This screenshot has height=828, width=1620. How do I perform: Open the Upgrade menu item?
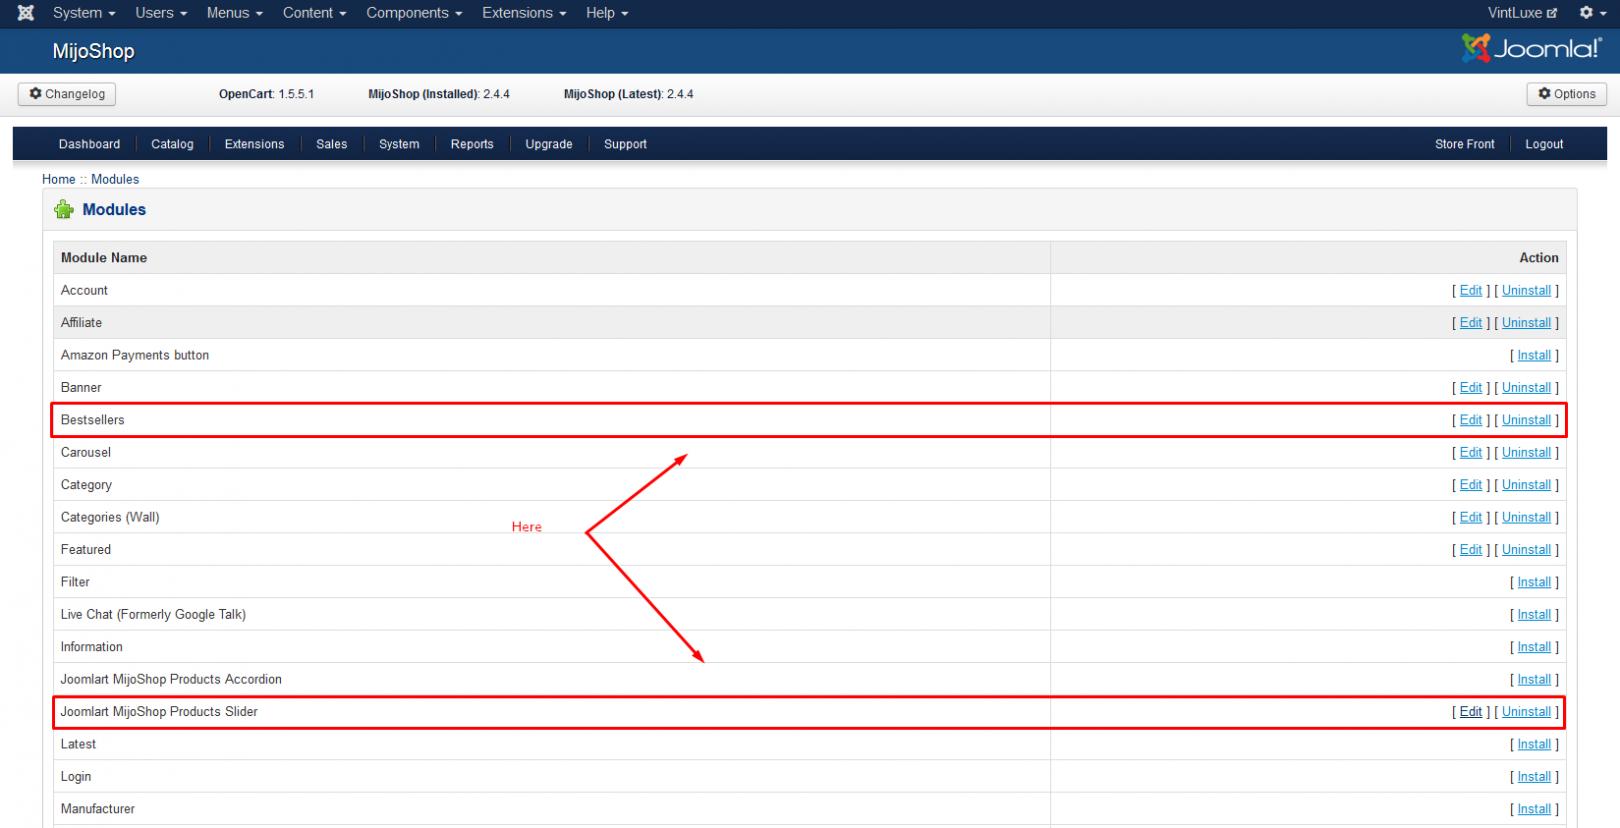pyautogui.click(x=549, y=144)
